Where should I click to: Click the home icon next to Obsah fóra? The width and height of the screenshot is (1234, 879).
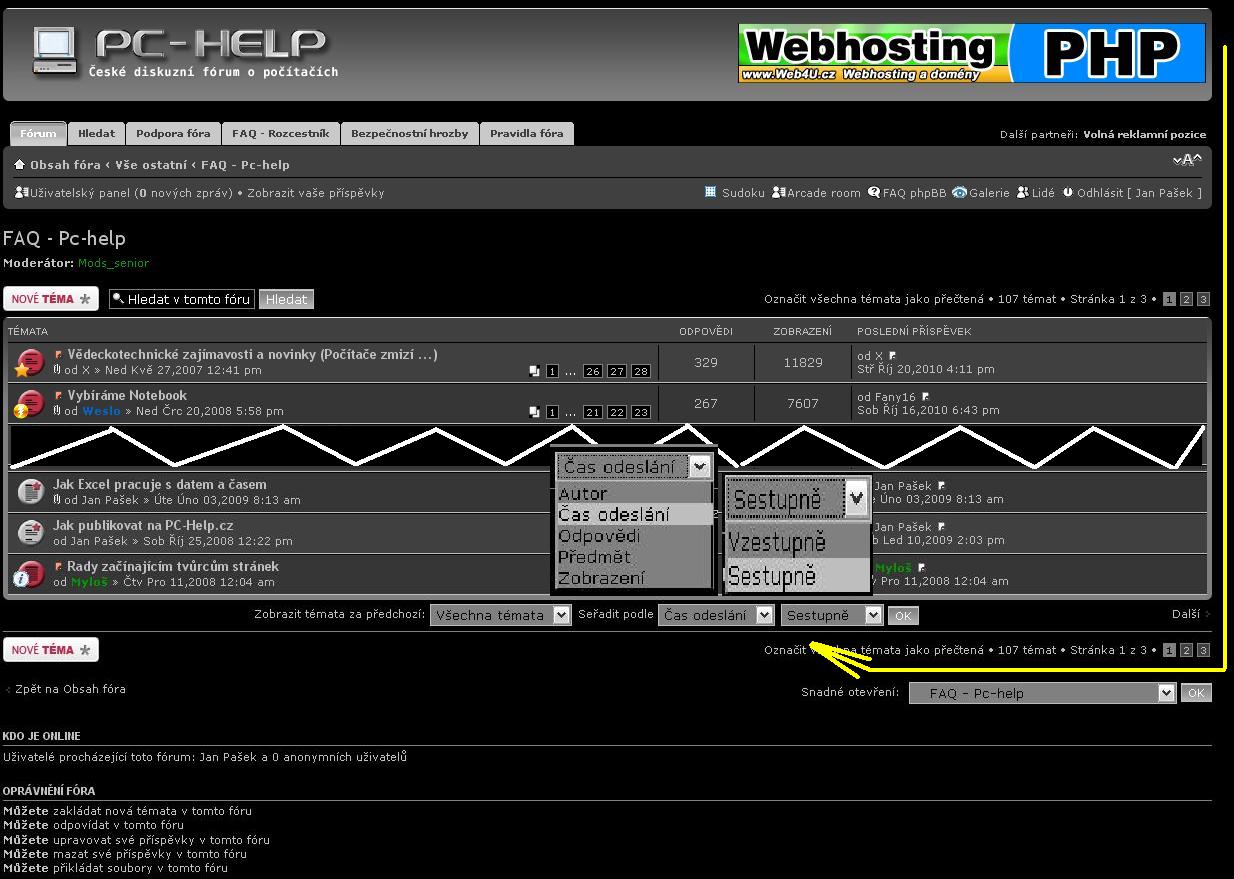point(19,165)
